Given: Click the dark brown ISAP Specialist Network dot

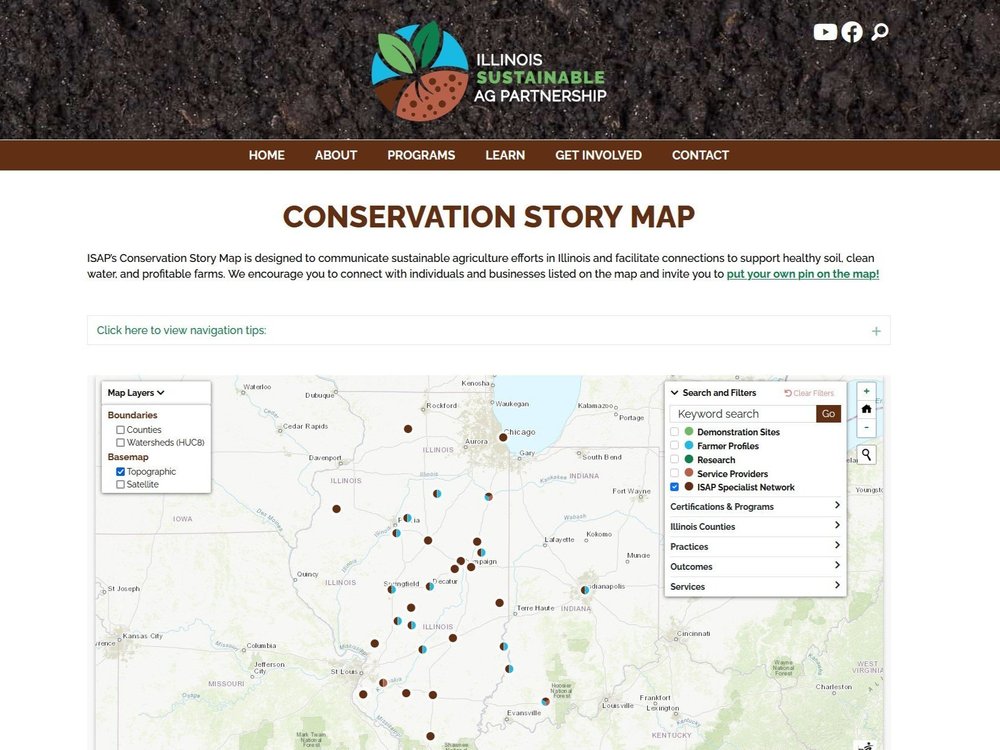Looking at the screenshot, I should pyautogui.click(x=689, y=486).
